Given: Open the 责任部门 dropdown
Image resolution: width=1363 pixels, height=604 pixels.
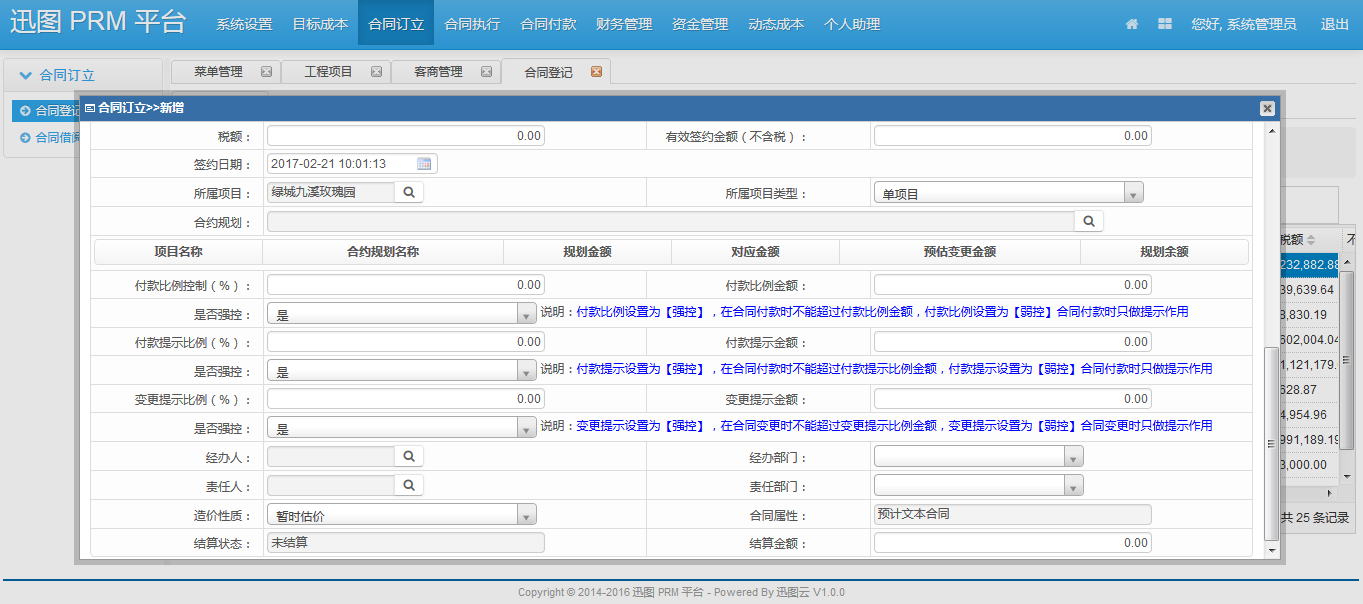Looking at the screenshot, I should tap(1073, 486).
